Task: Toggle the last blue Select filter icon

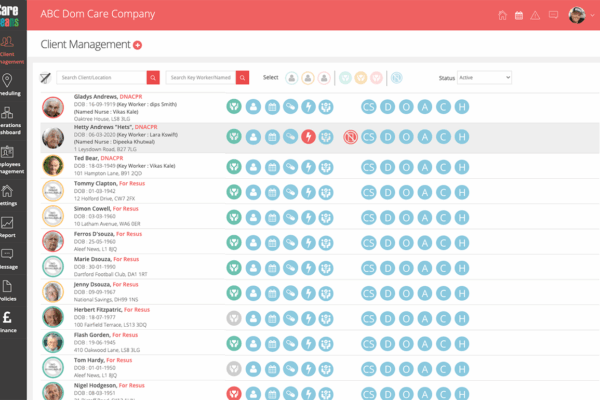Action: (395, 77)
